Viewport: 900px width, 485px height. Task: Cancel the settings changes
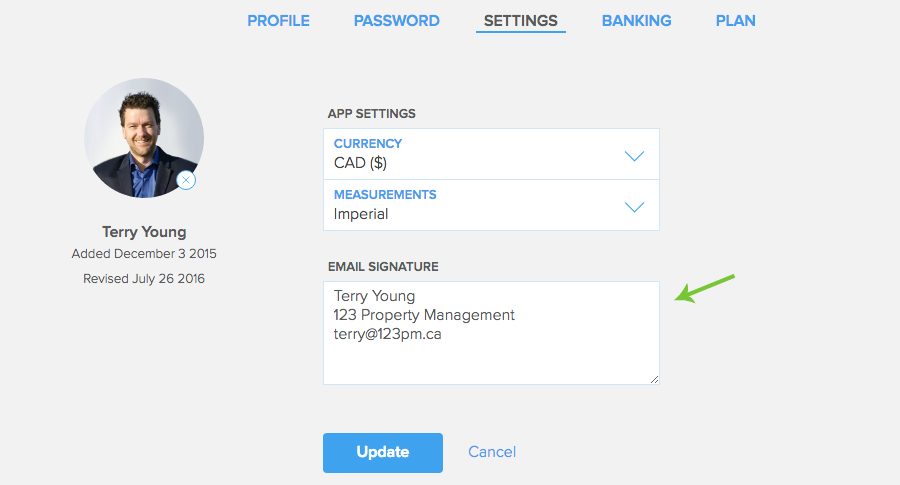[492, 452]
